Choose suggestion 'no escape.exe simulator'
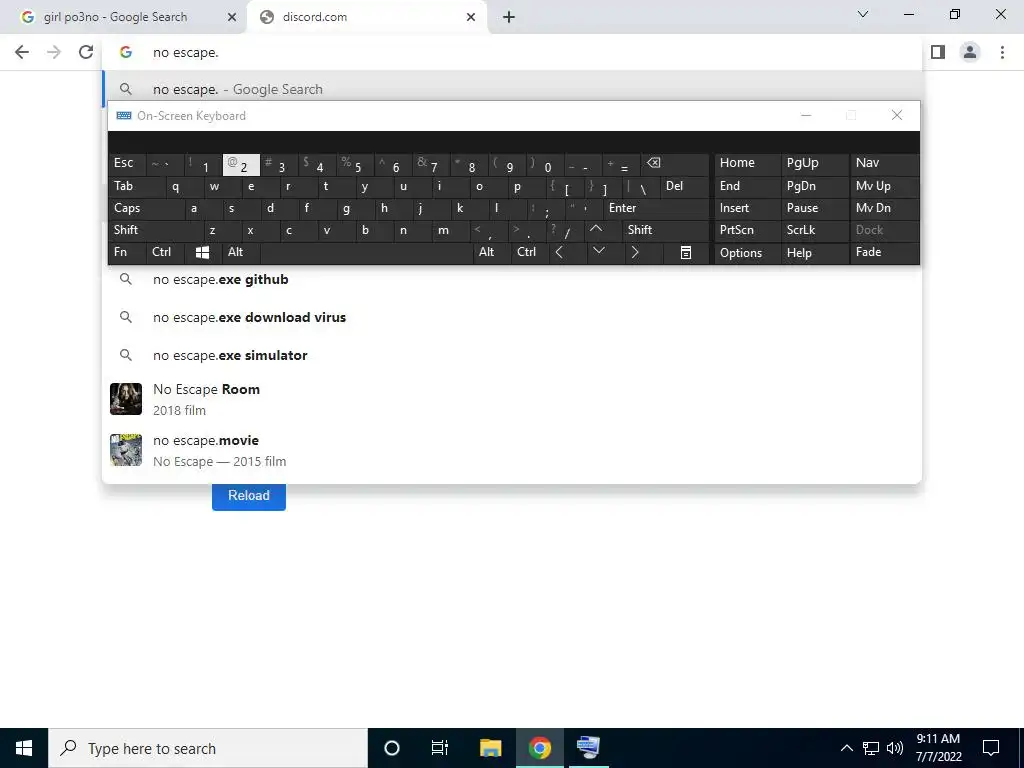The width and height of the screenshot is (1024, 768). tap(512, 355)
